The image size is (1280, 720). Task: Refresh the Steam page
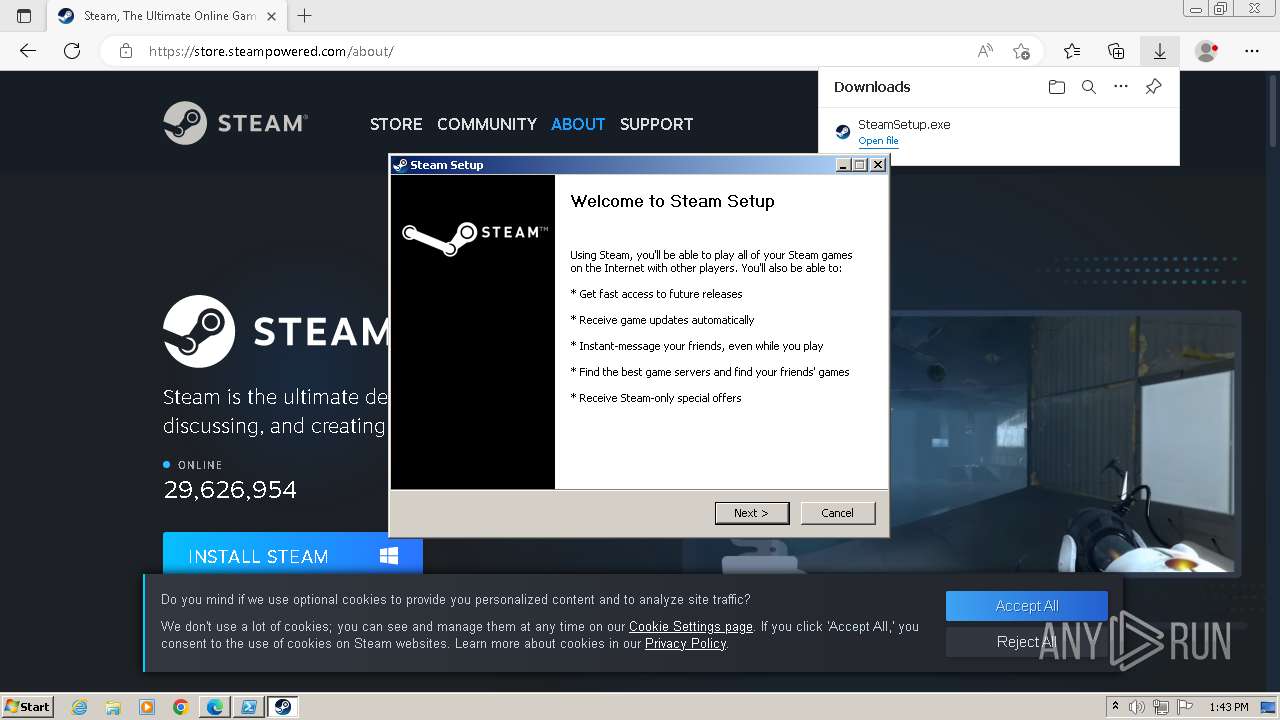click(72, 51)
